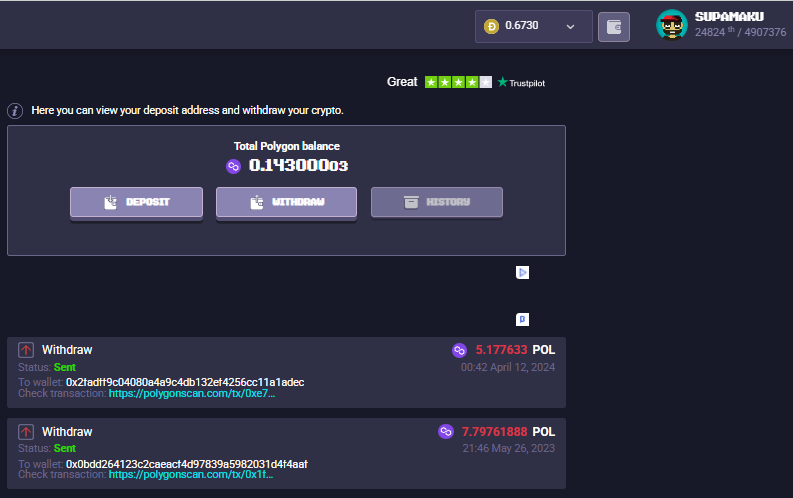This screenshot has width=793, height=498.
Task: Click the Sent status of April 12 withdraw
Action: point(65,367)
